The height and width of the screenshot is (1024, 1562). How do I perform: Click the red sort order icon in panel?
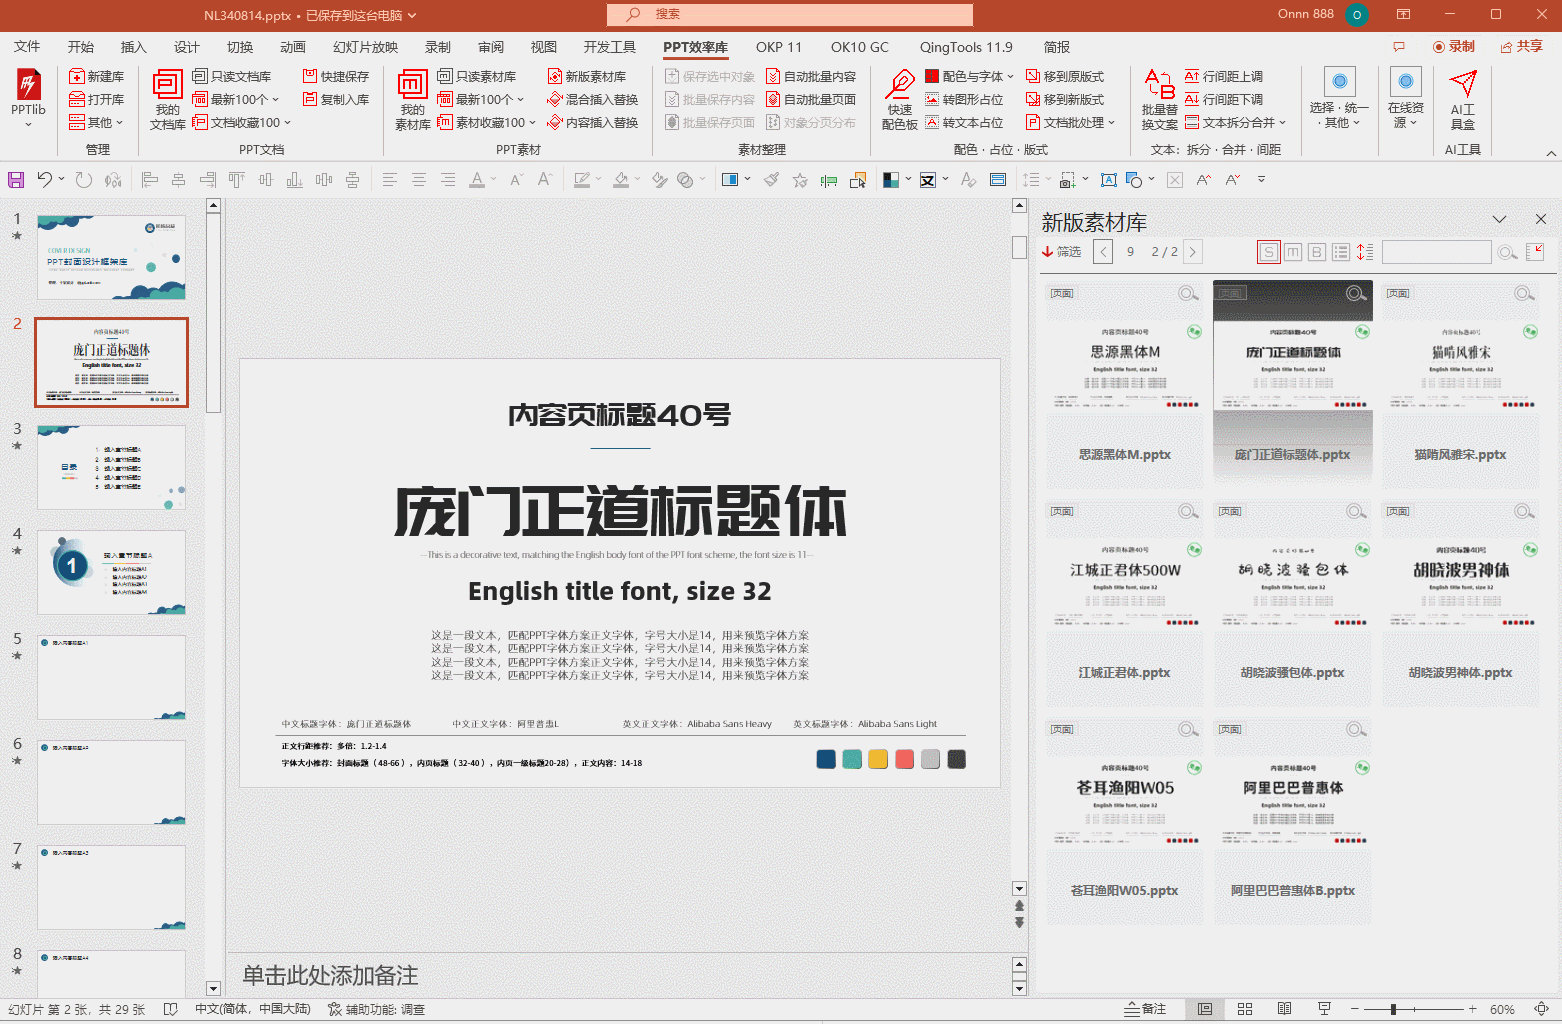click(x=1365, y=252)
